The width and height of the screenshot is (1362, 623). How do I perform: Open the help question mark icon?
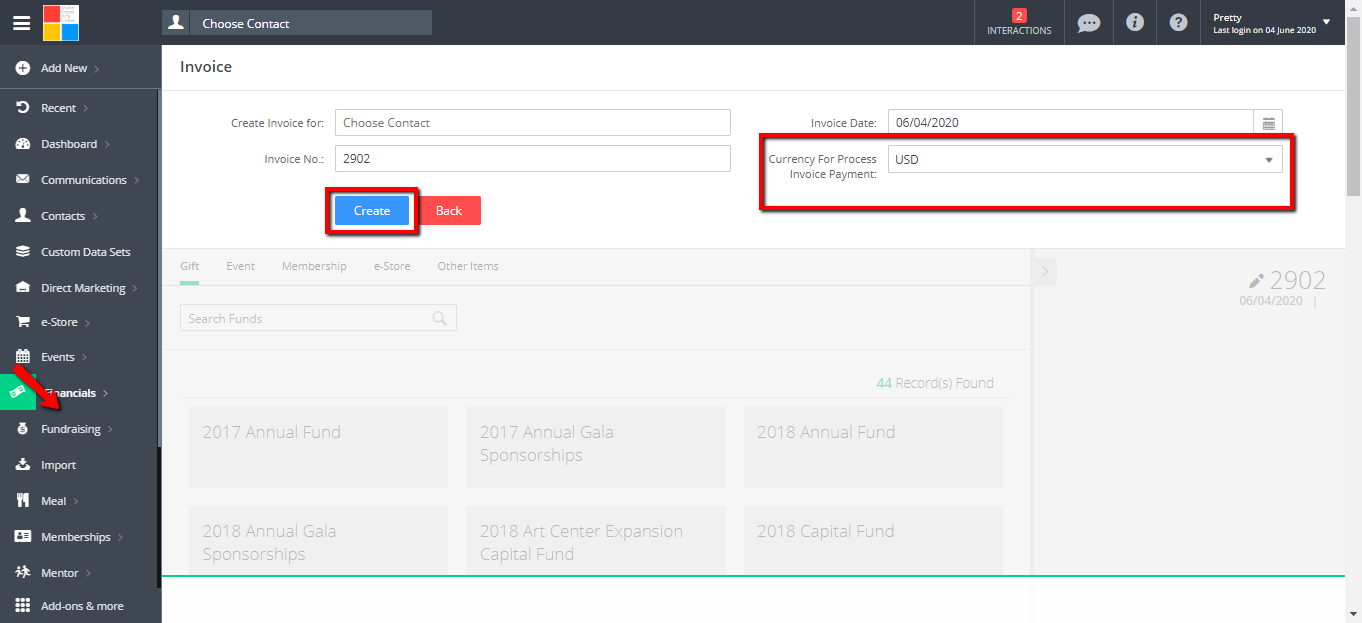coord(1178,22)
